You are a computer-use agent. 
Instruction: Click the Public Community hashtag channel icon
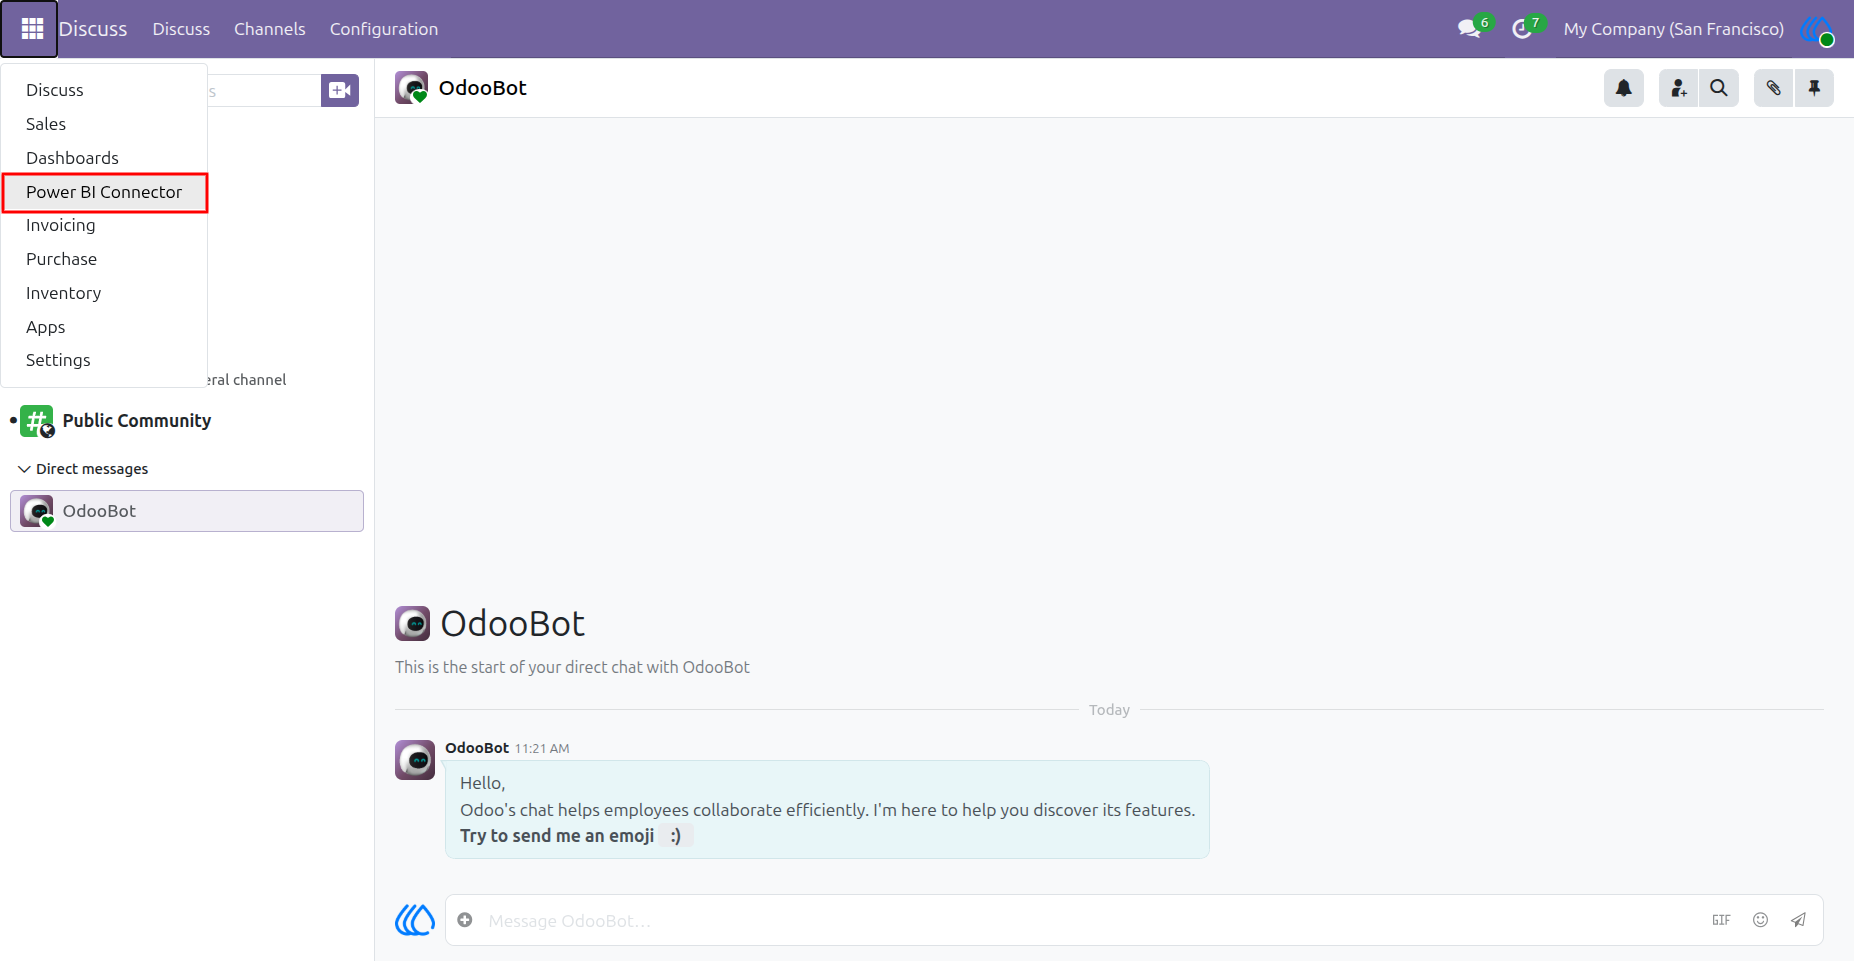[37, 421]
